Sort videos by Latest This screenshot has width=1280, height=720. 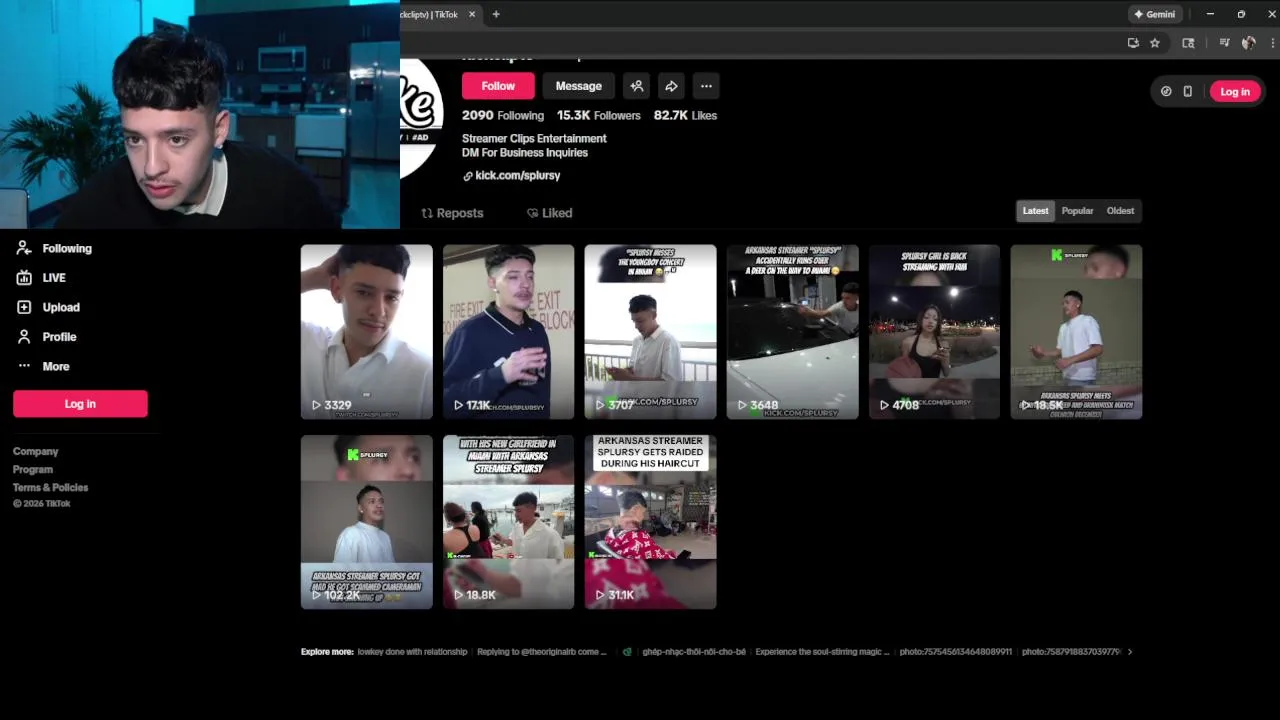[1036, 211]
